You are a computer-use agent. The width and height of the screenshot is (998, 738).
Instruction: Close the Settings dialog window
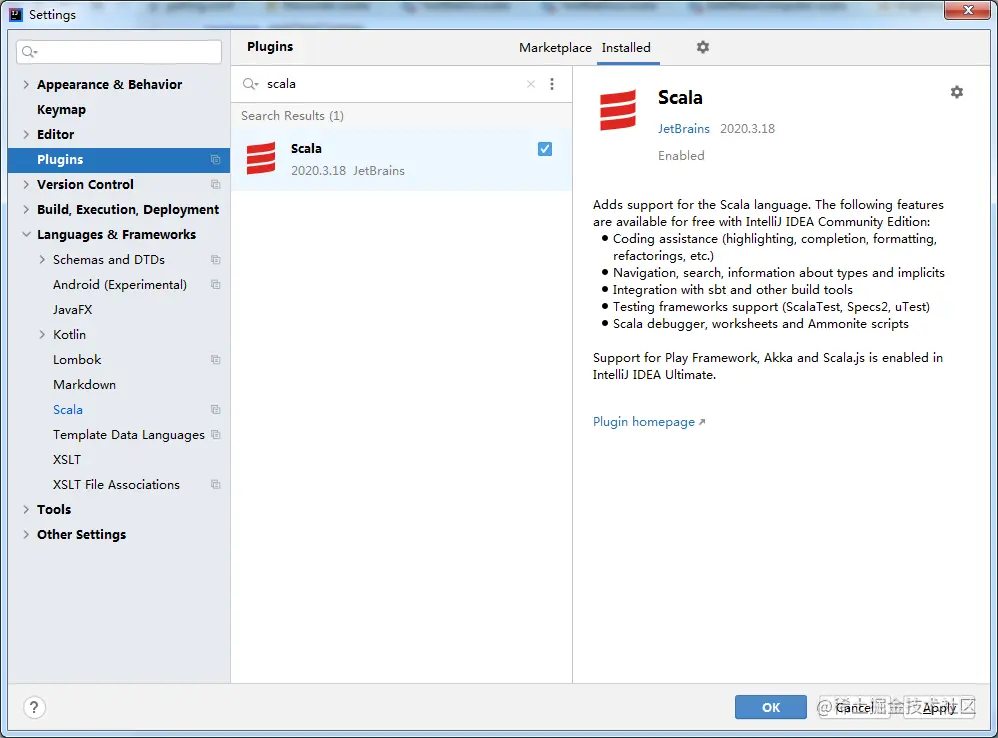pyautogui.click(x=967, y=10)
